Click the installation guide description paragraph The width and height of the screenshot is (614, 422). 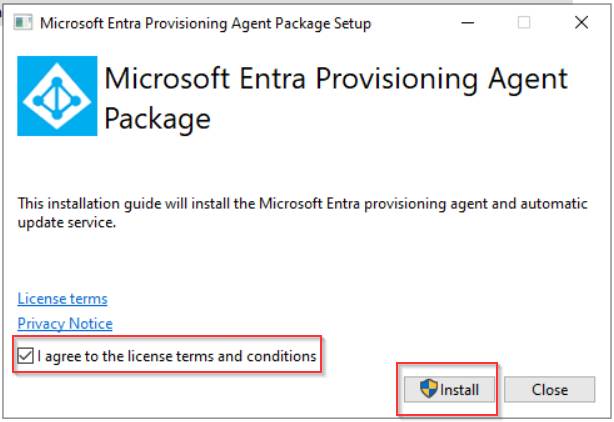coord(300,204)
